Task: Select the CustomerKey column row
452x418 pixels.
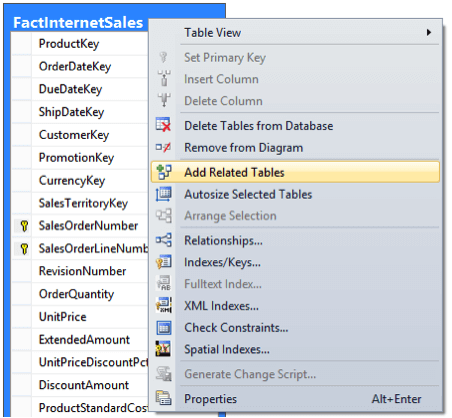Action: tap(80, 135)
